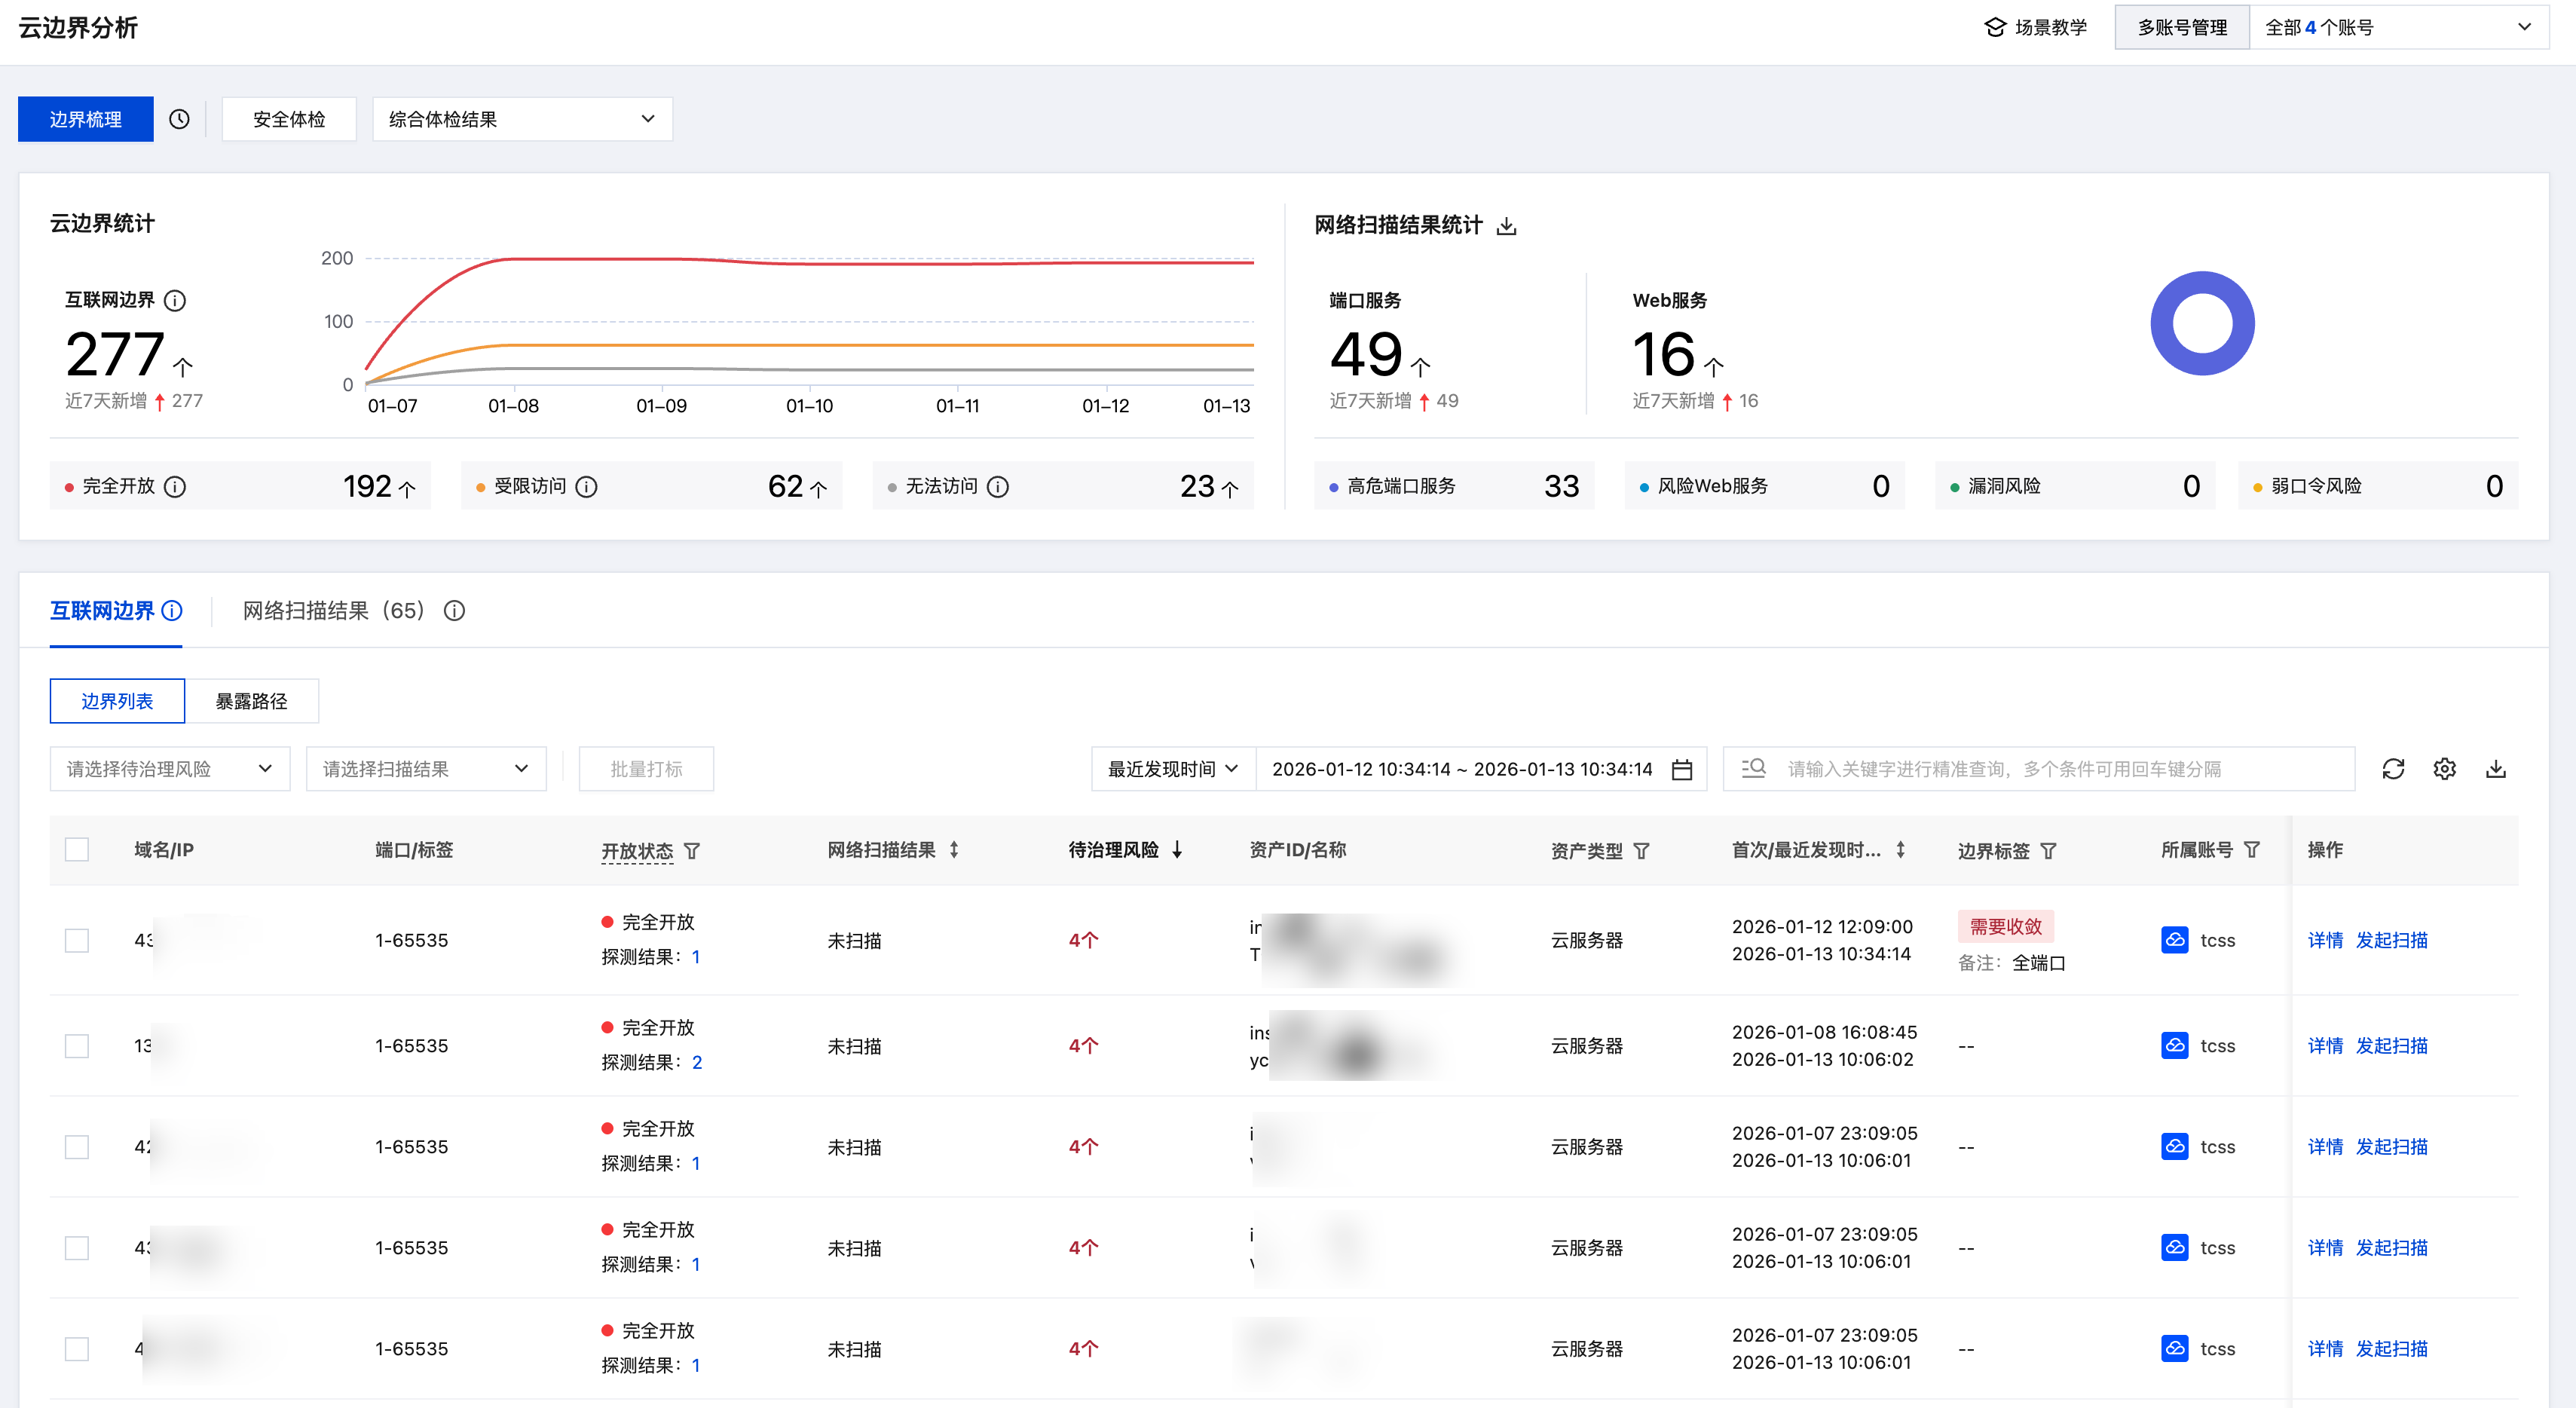Click info icon next to 完全开放
Screen dimensions: 2576x1408
(x=175, y=487)
